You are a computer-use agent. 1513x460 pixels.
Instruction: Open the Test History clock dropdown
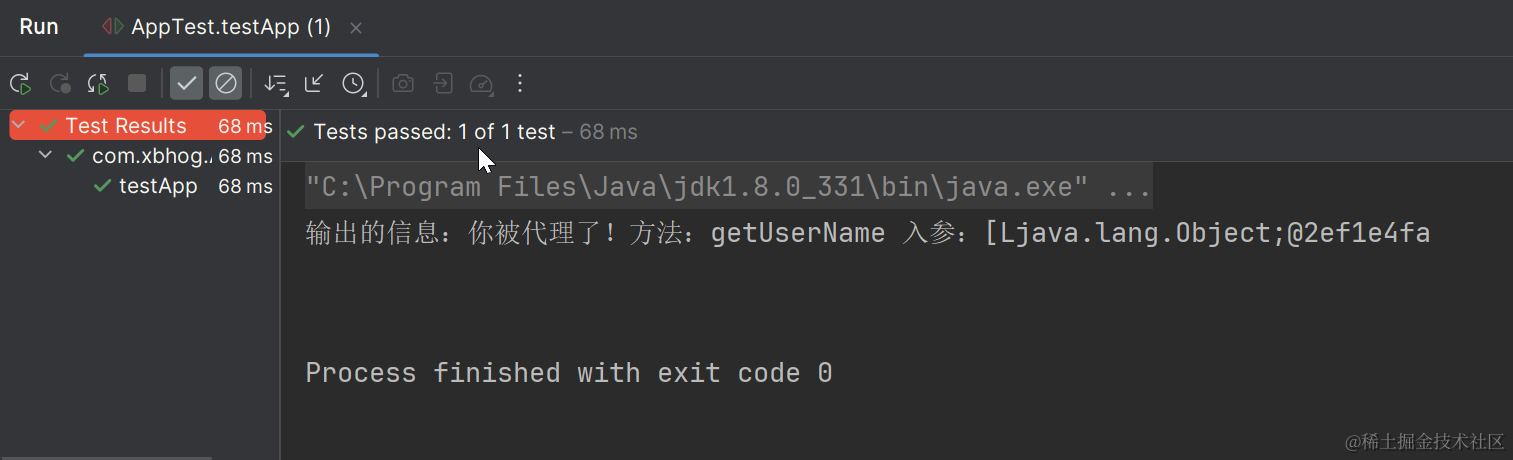pos(353,83)
